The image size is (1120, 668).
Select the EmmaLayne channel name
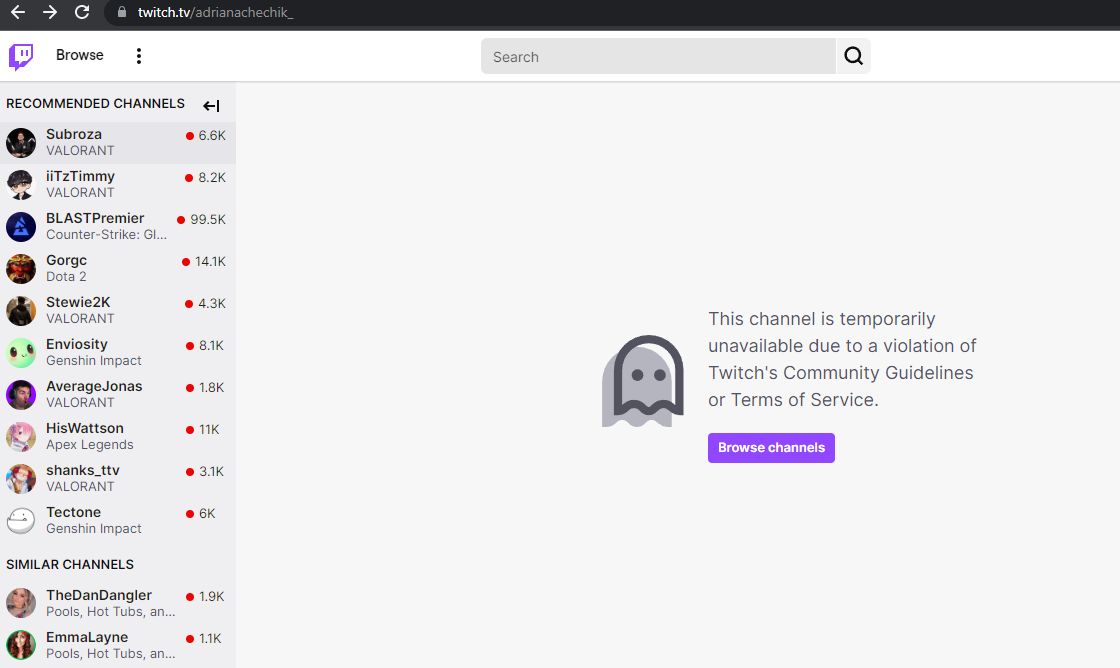[87, 637]
